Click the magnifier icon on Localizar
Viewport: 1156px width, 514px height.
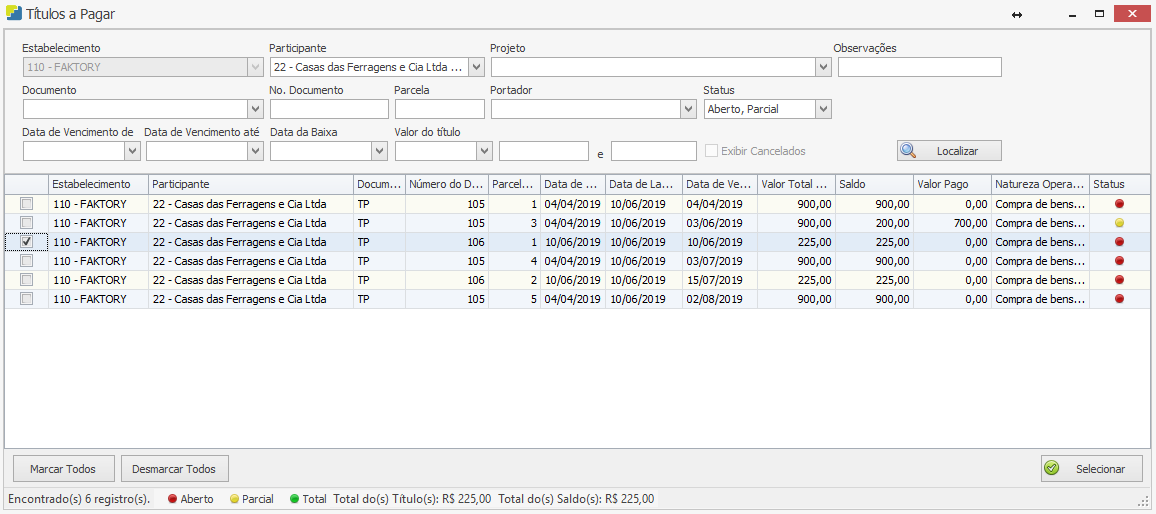click(x=908, y=151)
